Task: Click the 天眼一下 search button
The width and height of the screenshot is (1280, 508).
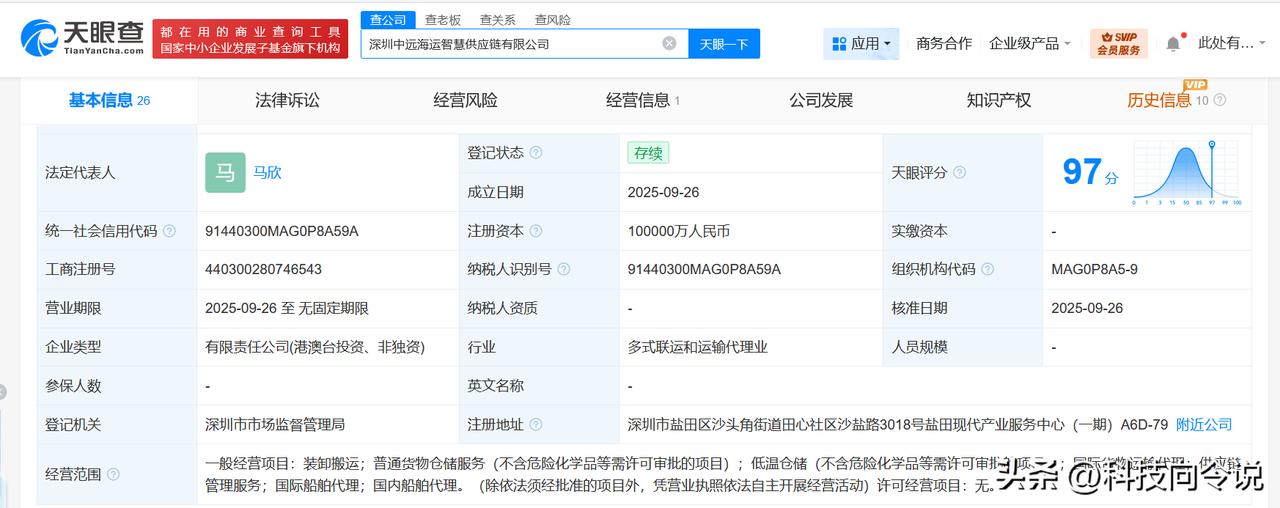Action: click(724, 43)
